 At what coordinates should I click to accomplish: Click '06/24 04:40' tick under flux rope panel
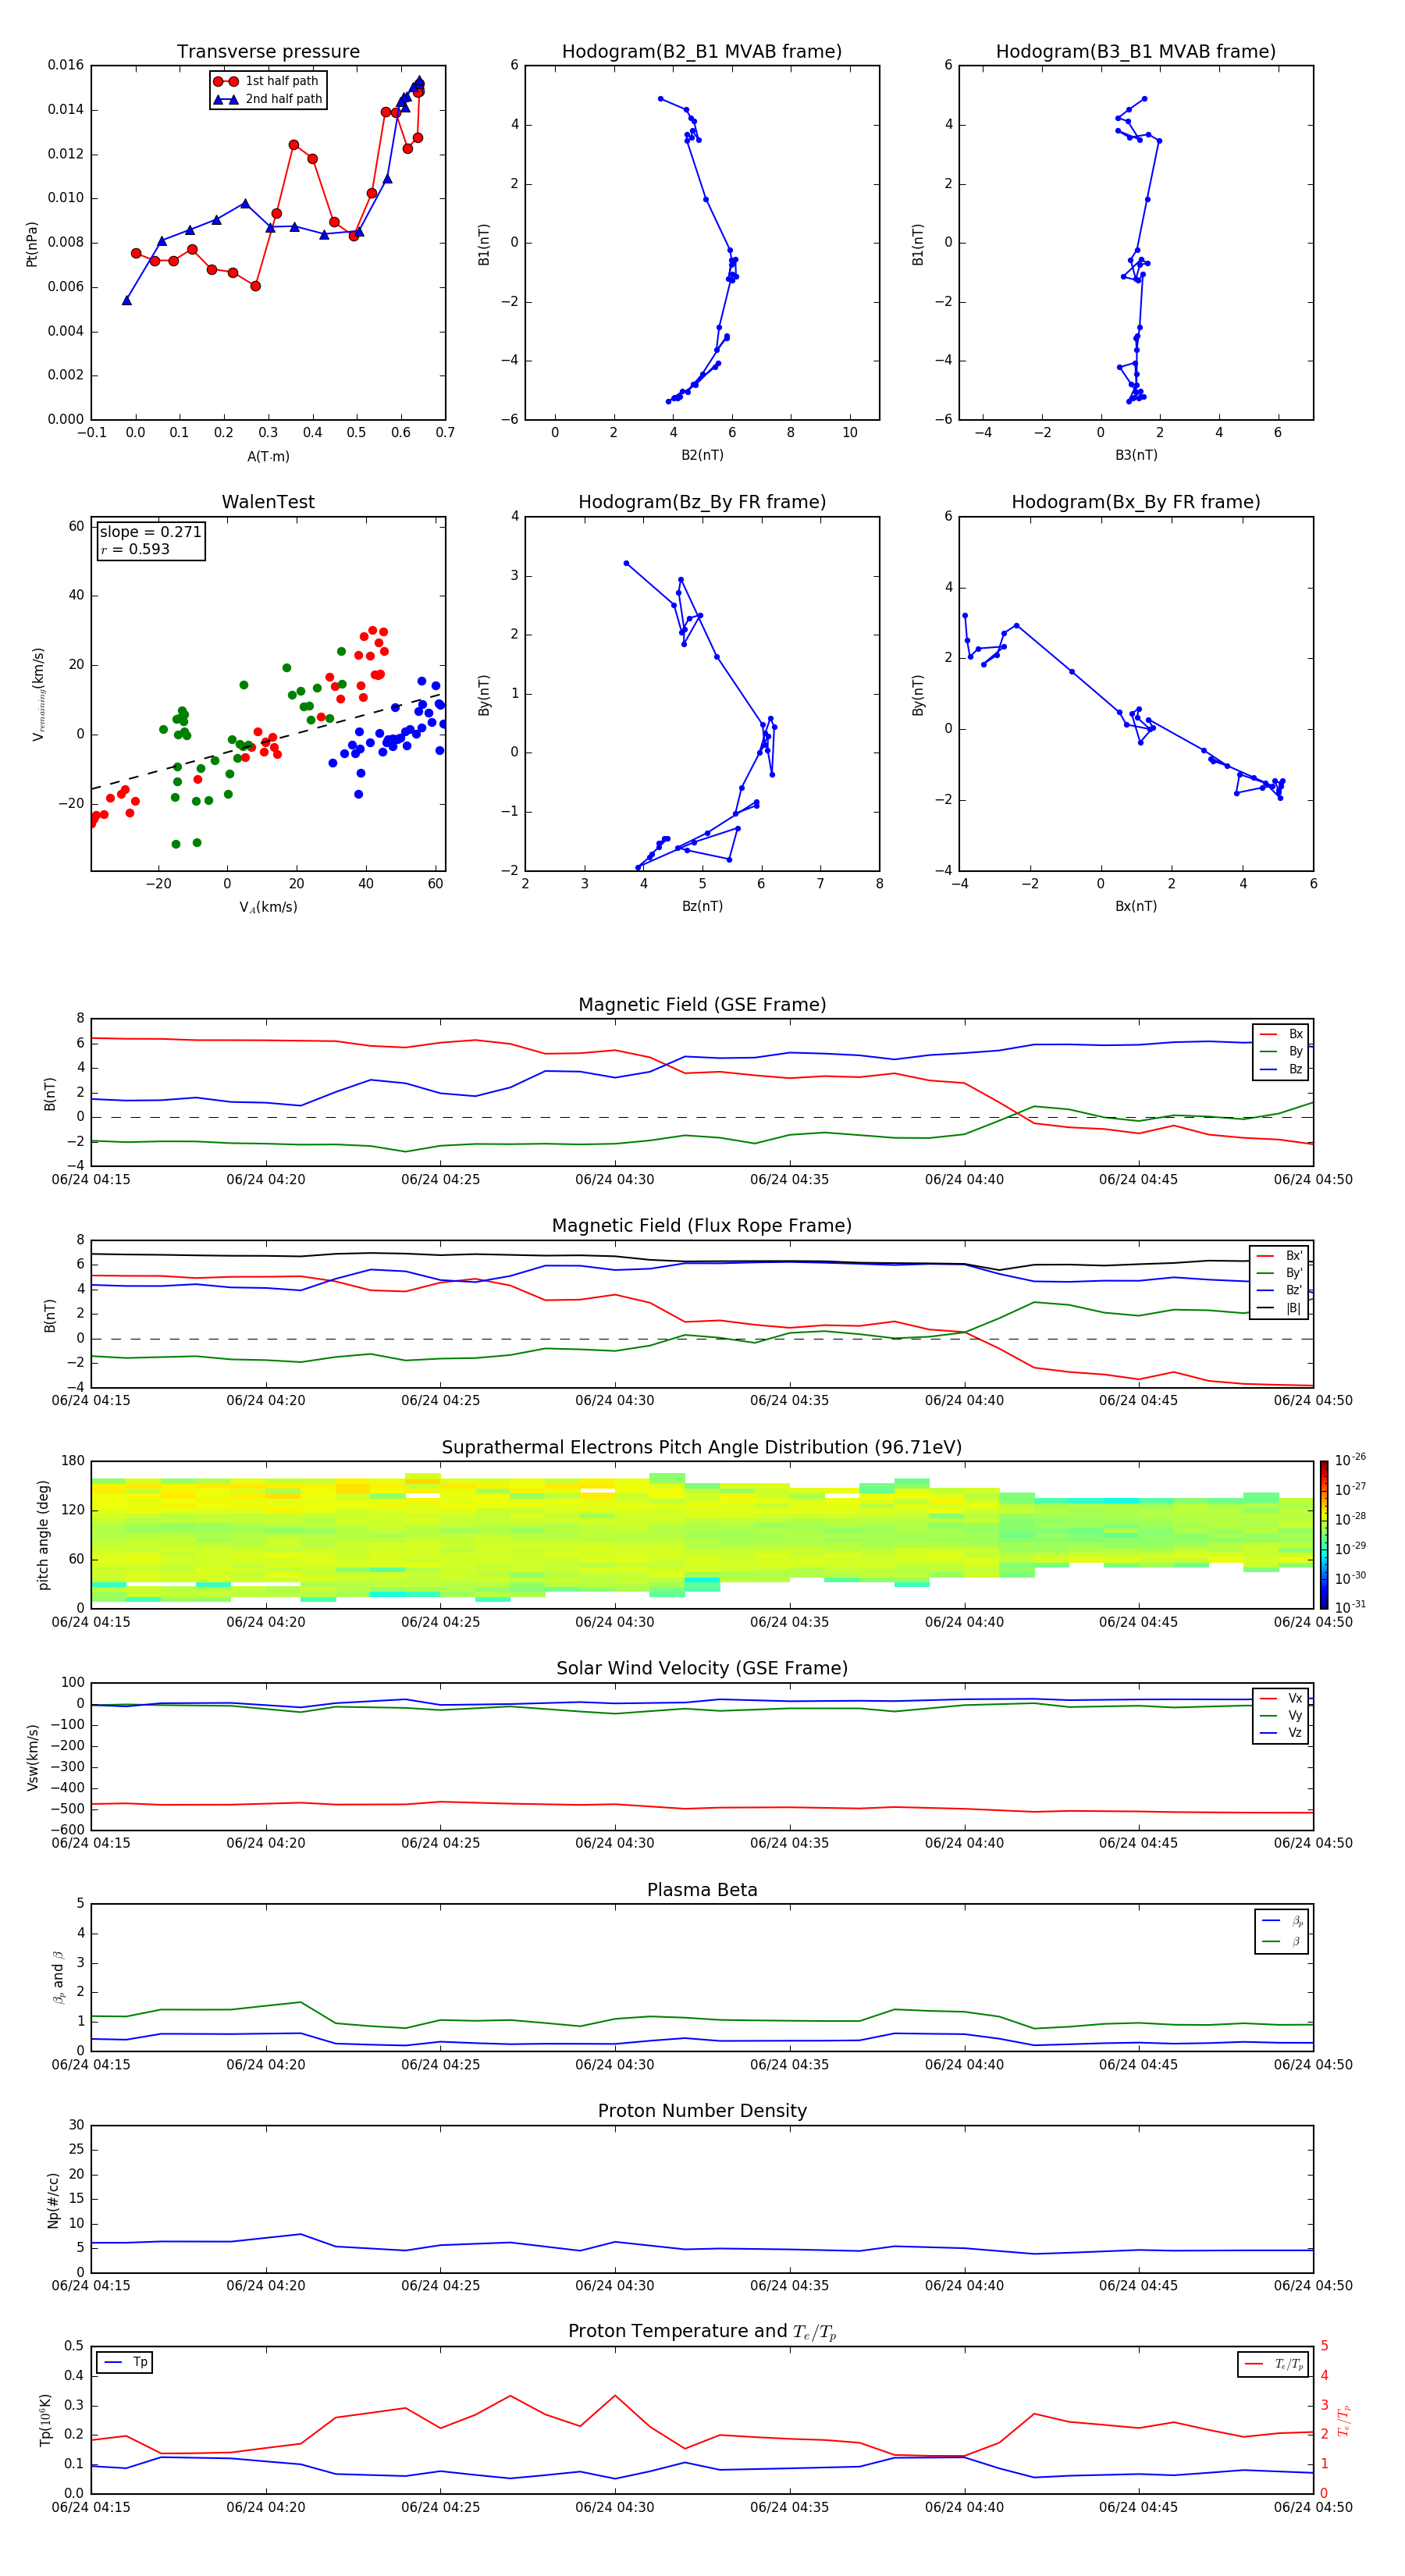964,1401
